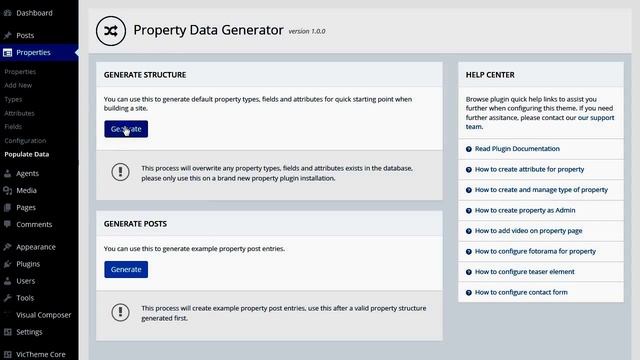Image resolution: width=640 pixels, height=360 pixels.
Task: Open the Attributes submenu item
Action: 19,113
